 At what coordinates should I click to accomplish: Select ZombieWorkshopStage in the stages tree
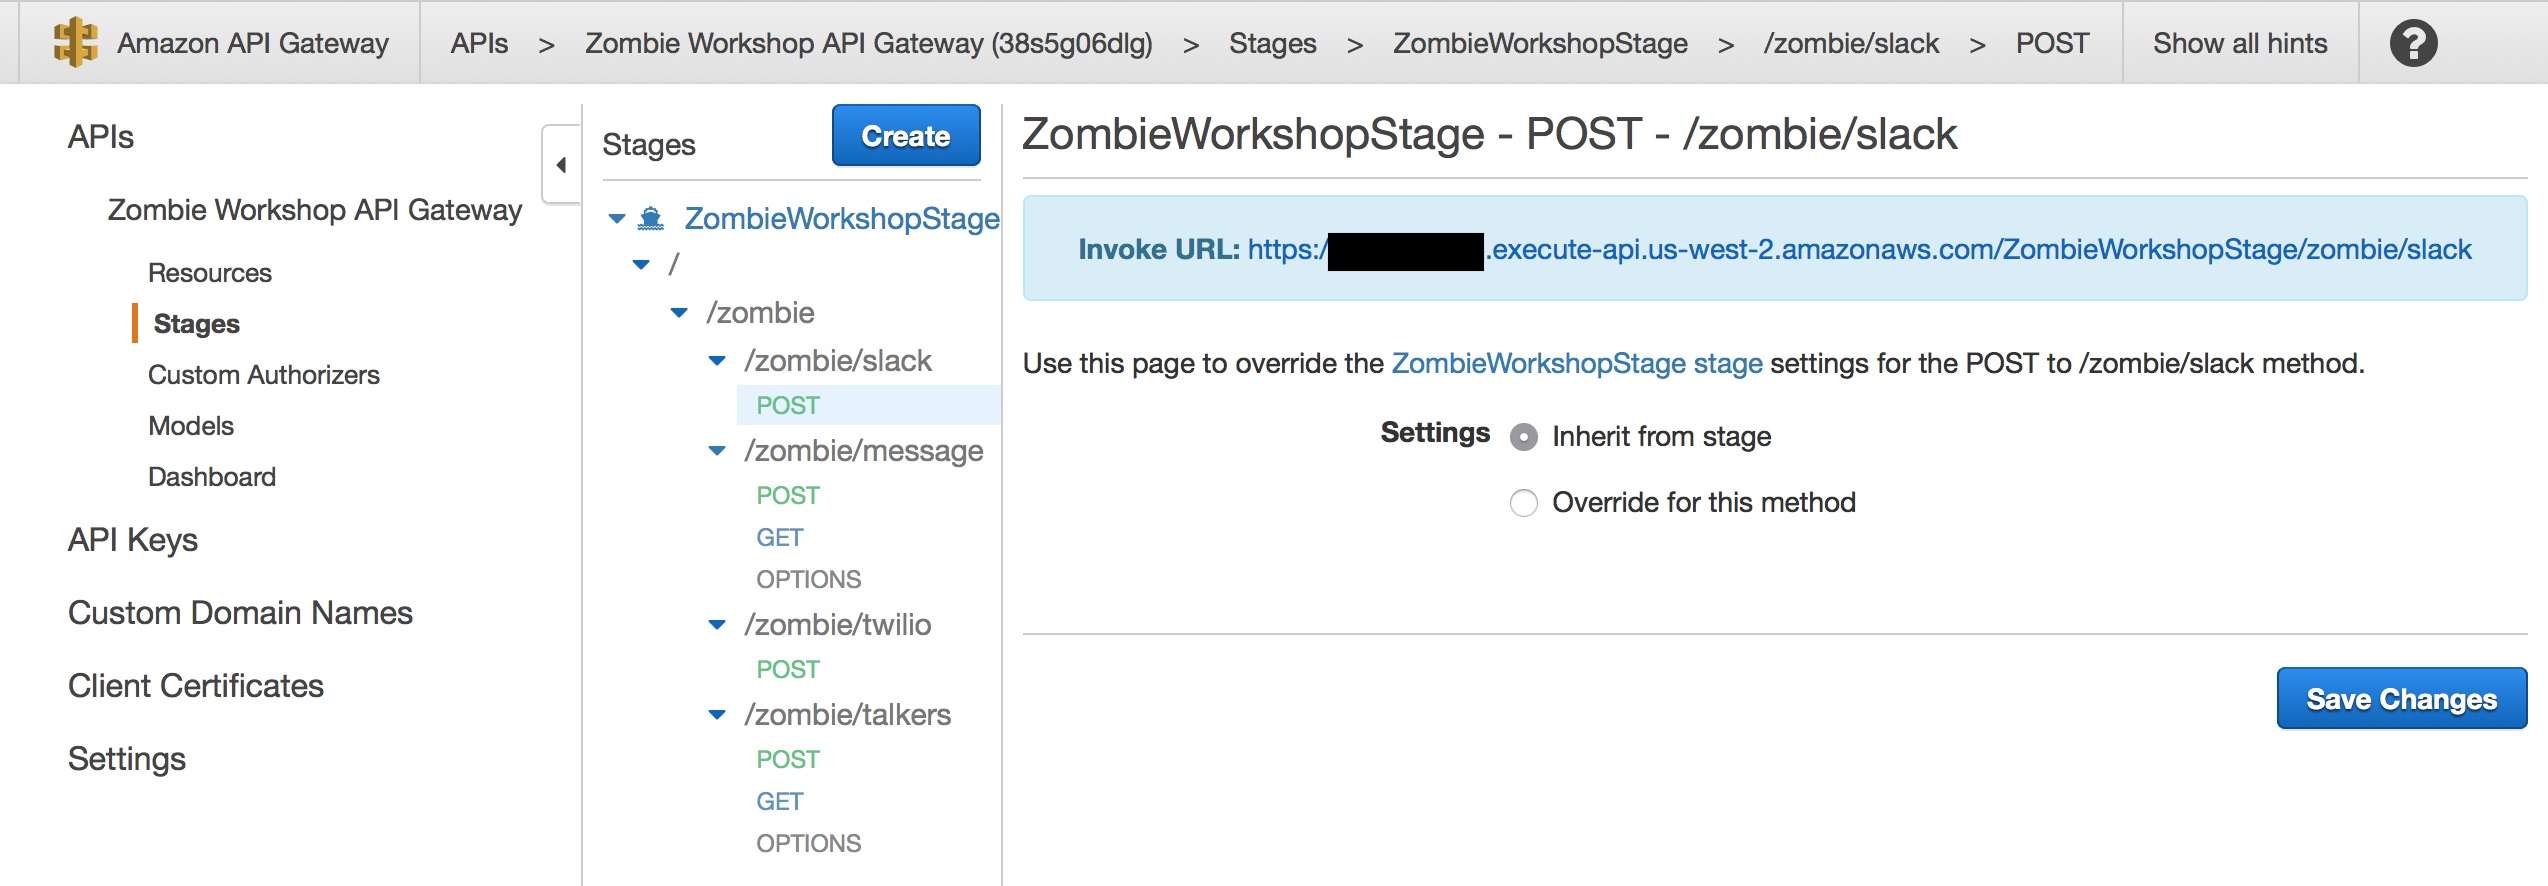(842, 218)
